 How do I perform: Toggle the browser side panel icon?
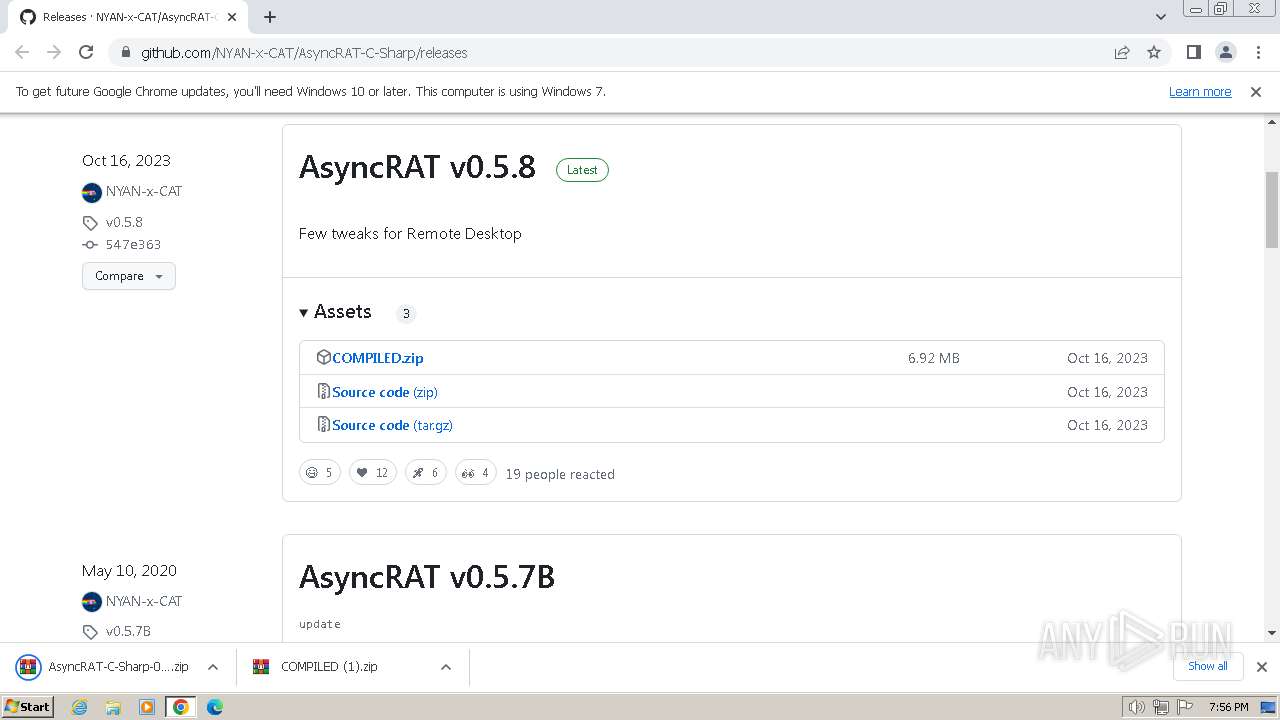click(x=1193, y=52)
